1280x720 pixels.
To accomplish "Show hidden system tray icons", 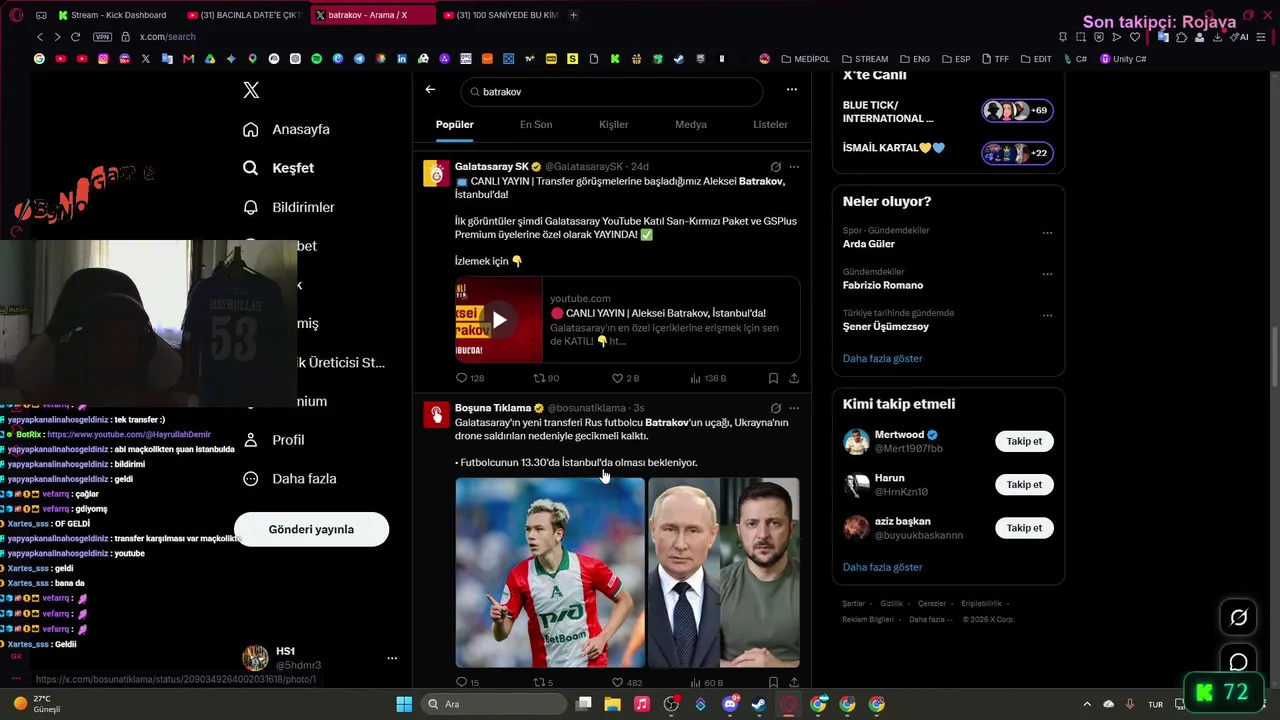I will tap(1088, 704).
